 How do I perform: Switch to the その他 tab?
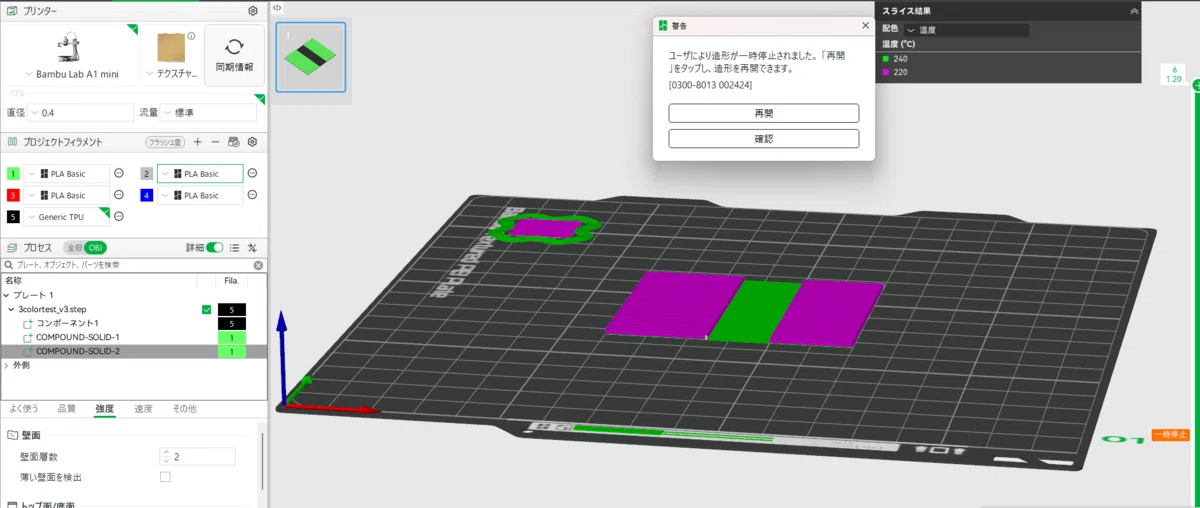(x=184, y=409)
